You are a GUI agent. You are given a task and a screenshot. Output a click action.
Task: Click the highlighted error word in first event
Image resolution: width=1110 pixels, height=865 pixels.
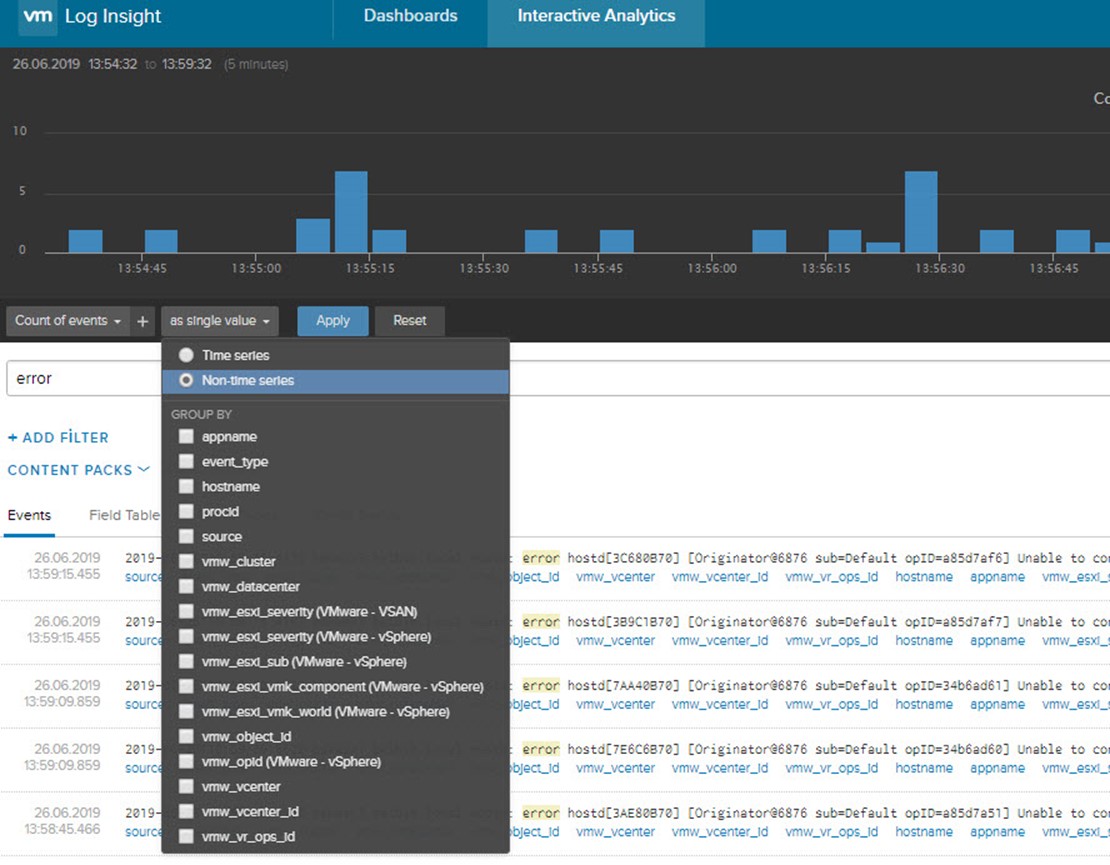click(541, 558)
